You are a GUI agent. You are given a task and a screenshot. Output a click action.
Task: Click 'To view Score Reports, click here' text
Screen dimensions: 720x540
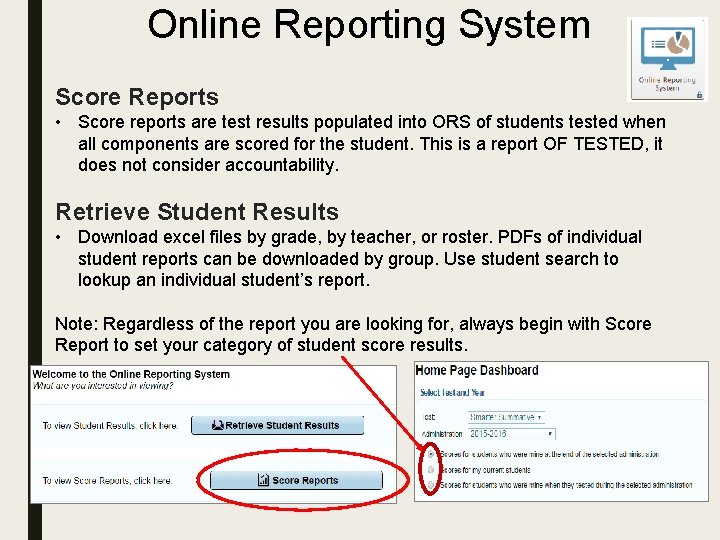coord(107,481)
